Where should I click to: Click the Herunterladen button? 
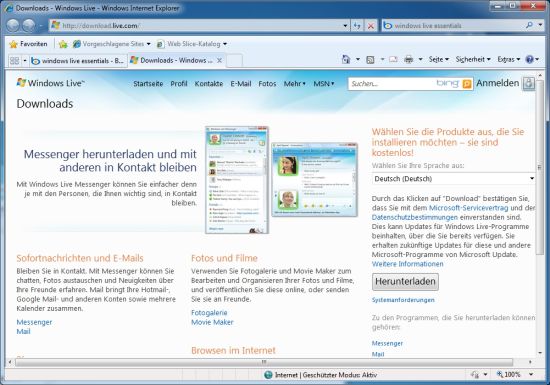tap(405, 282)
